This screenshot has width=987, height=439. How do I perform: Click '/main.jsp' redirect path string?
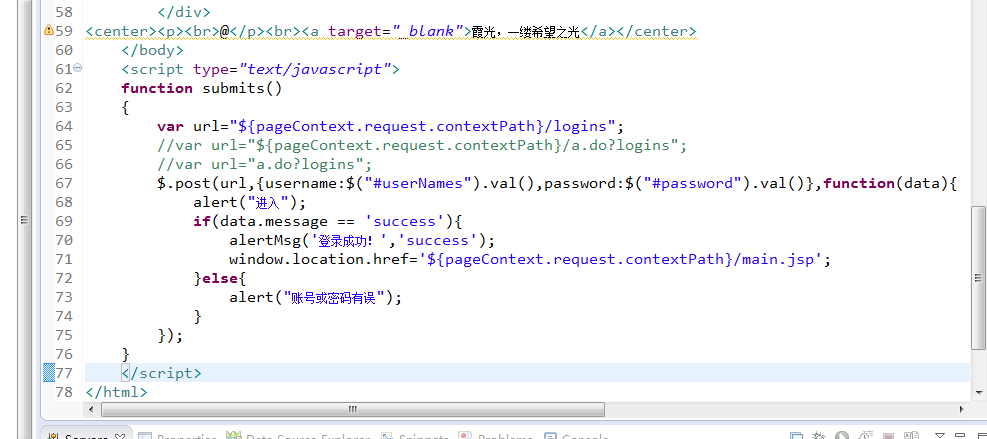(775, 259)
